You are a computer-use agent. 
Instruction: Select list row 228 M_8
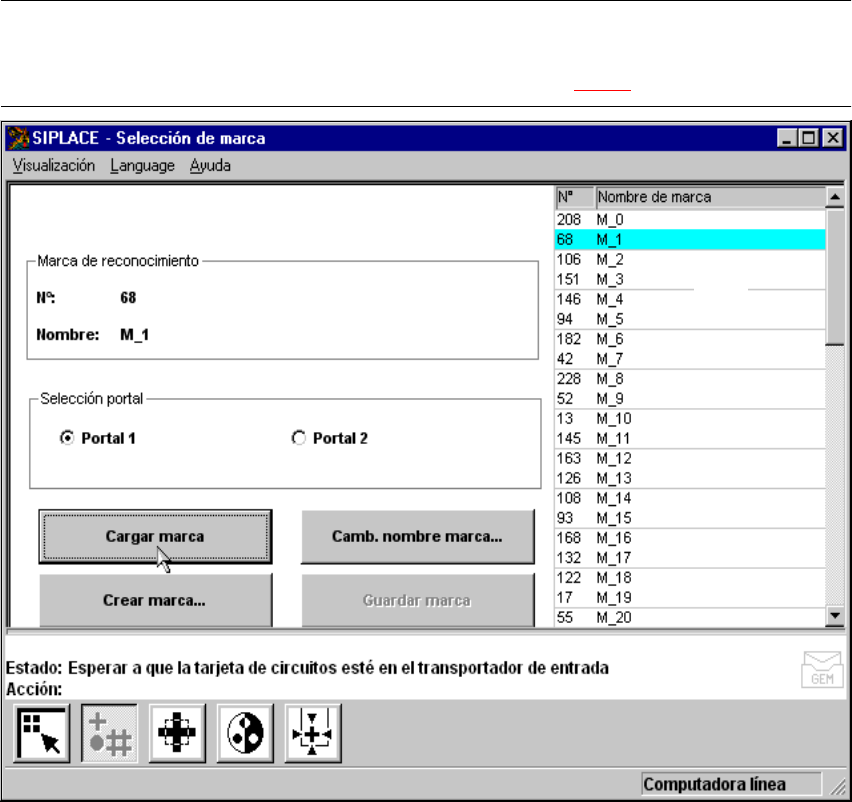pyautogui.click(x=690, y=379)
